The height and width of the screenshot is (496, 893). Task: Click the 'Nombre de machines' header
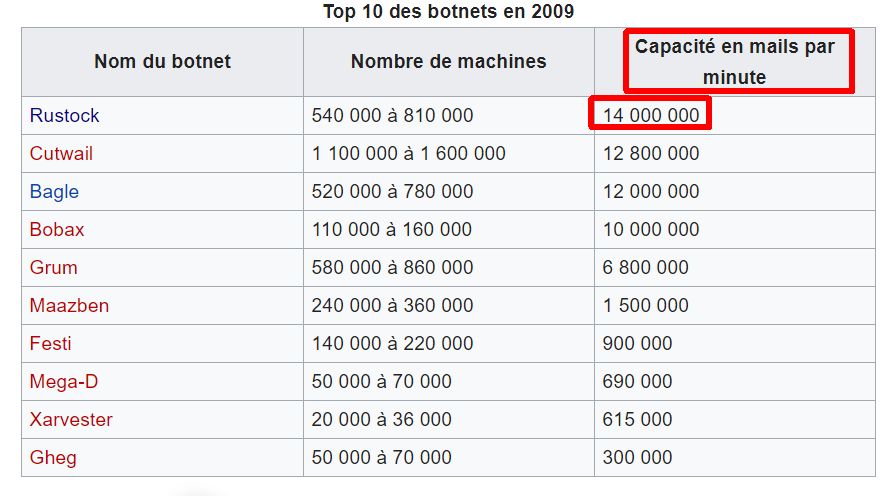448,62
